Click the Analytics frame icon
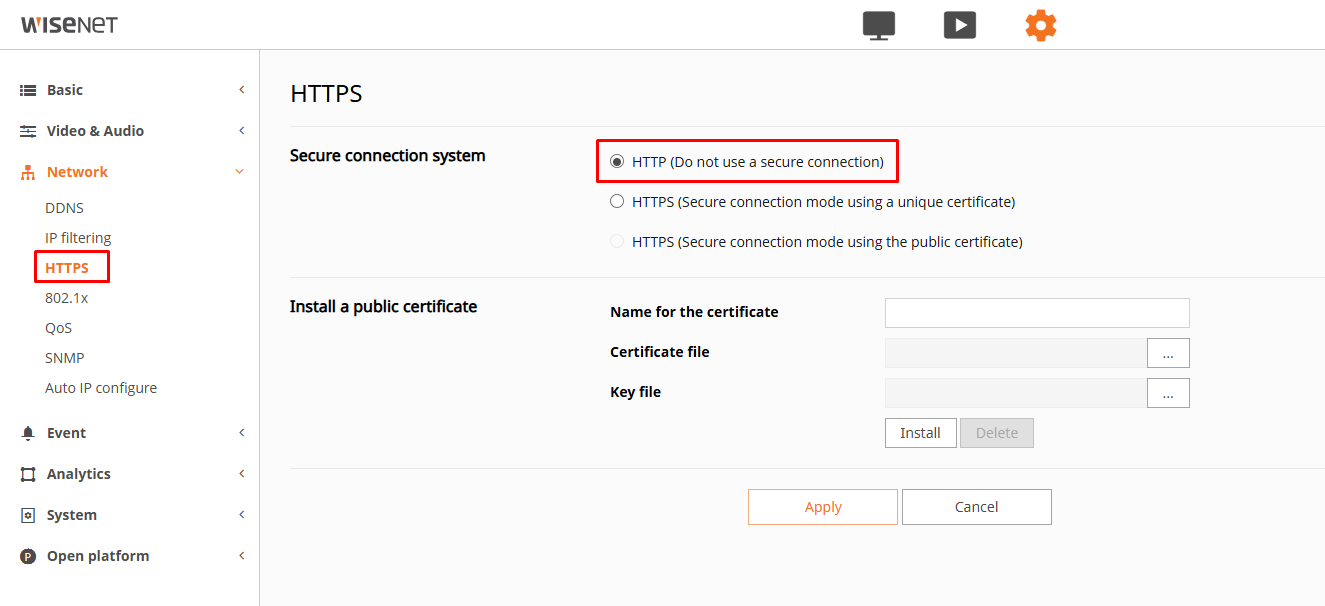1325x606 pixels. coord(28,474)
